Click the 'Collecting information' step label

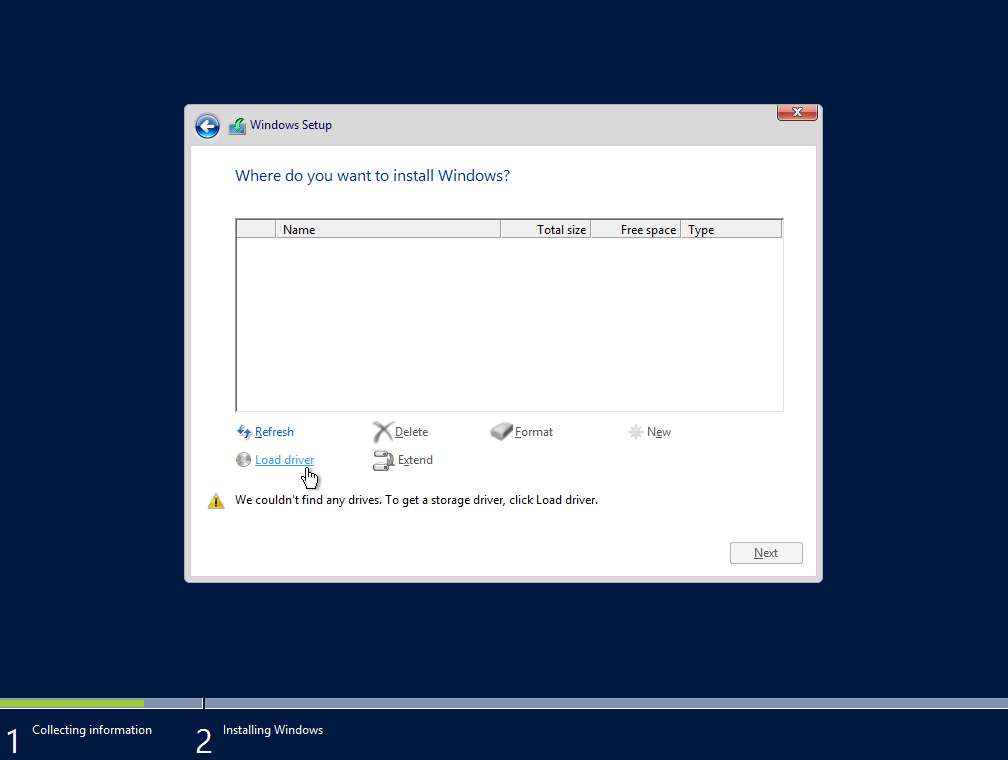click(92, 730)
